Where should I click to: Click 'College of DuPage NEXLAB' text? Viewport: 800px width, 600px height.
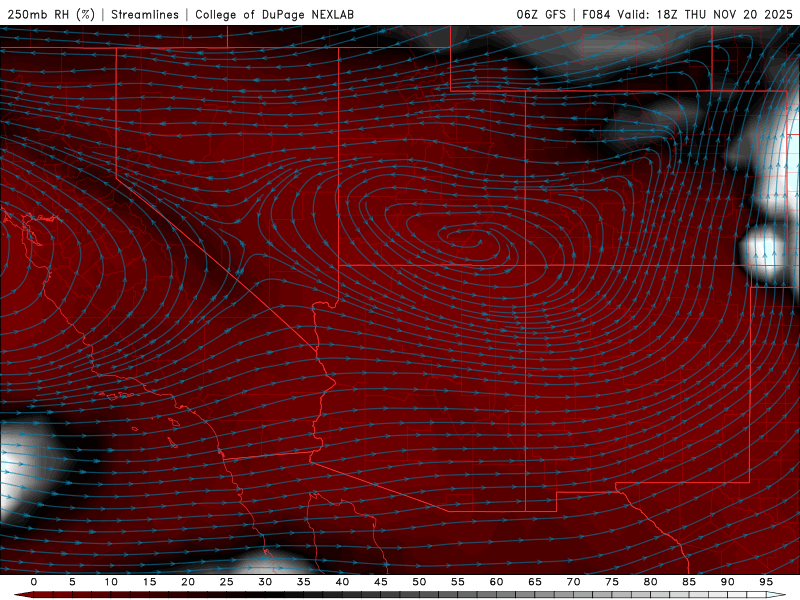coord(274,14)
